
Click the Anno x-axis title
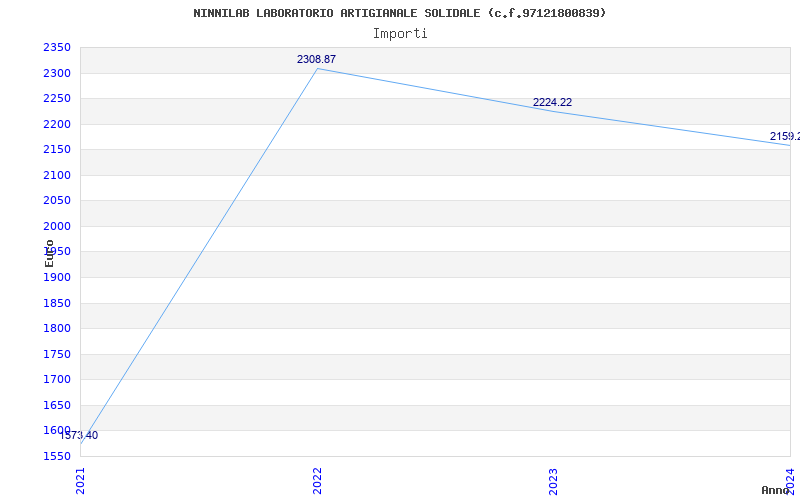coord(775,490)
